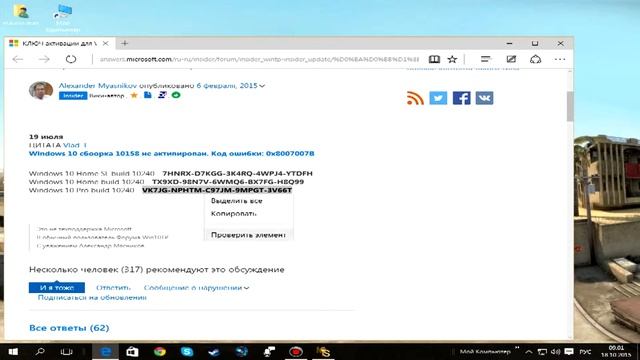Open My Computer desktop icon
Screen dimensions: 640x360
[x=63, y=18]
